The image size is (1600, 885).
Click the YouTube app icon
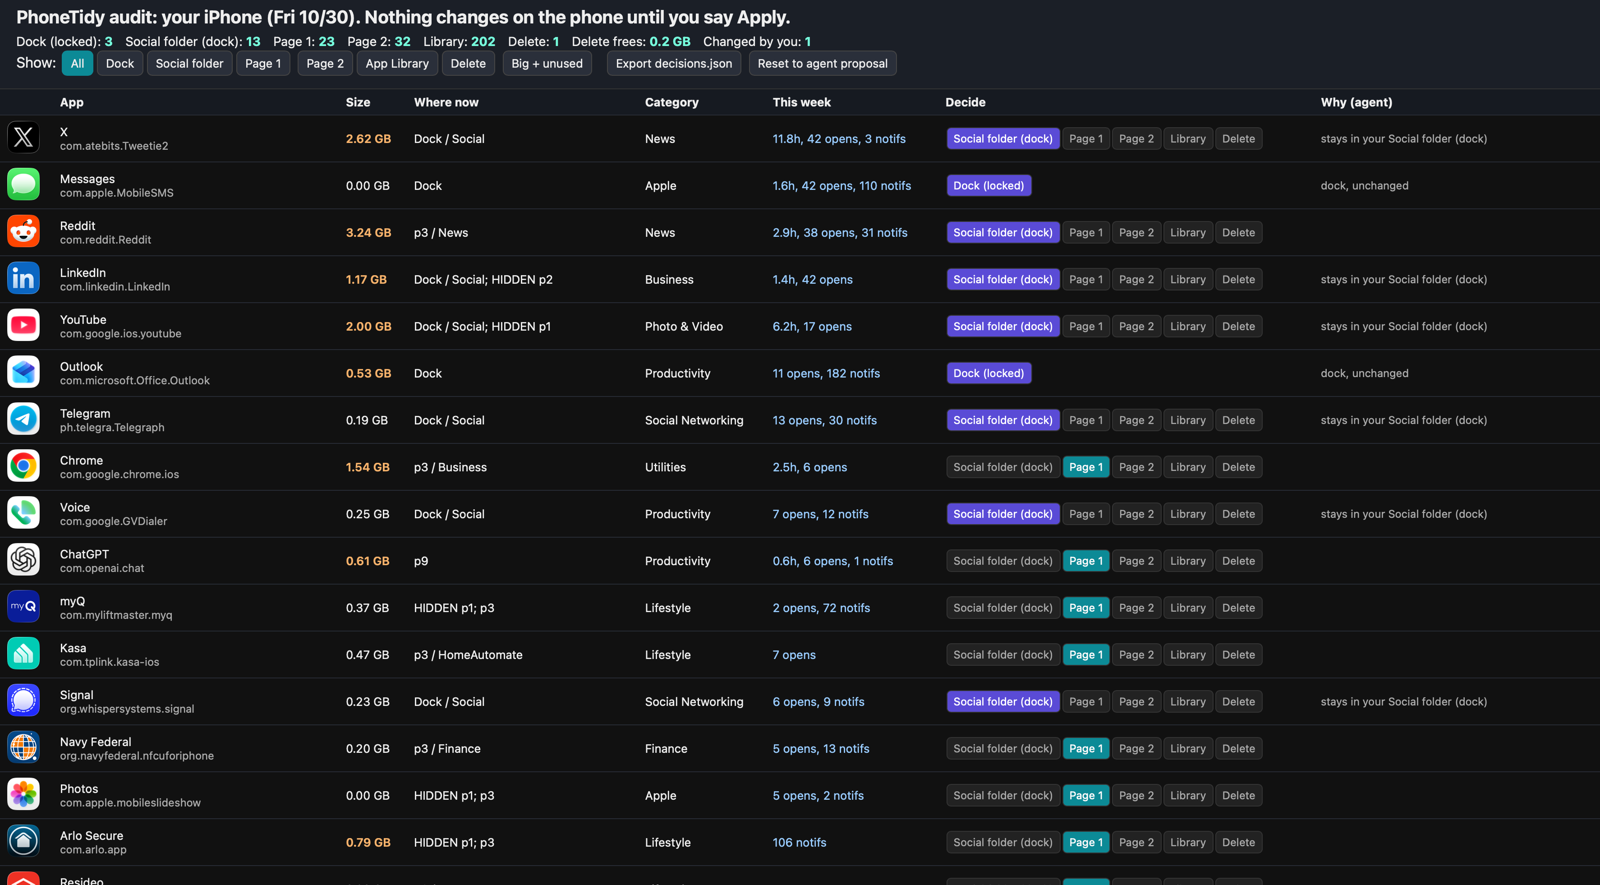[x=23, y=326]
